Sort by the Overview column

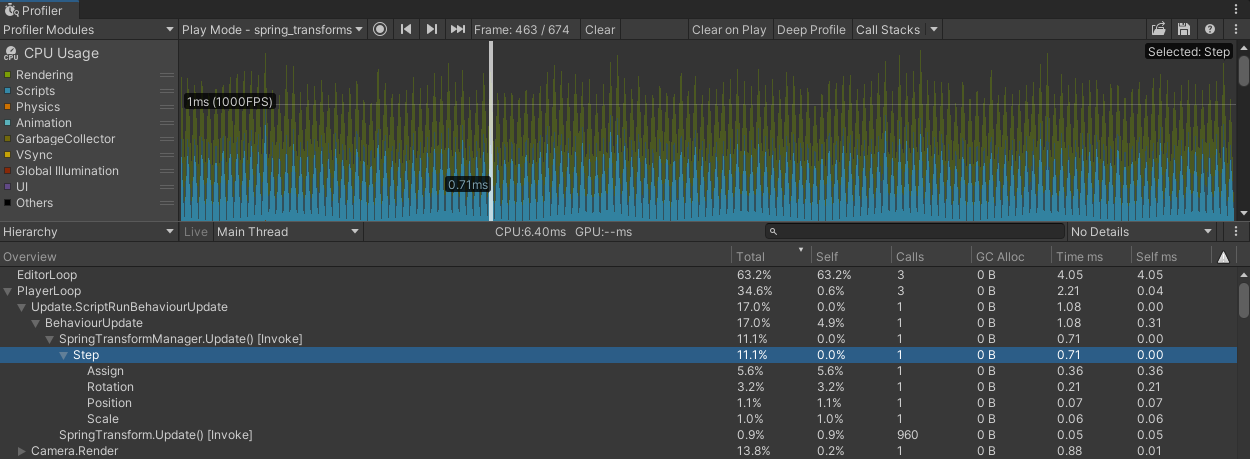pos(366,257)
